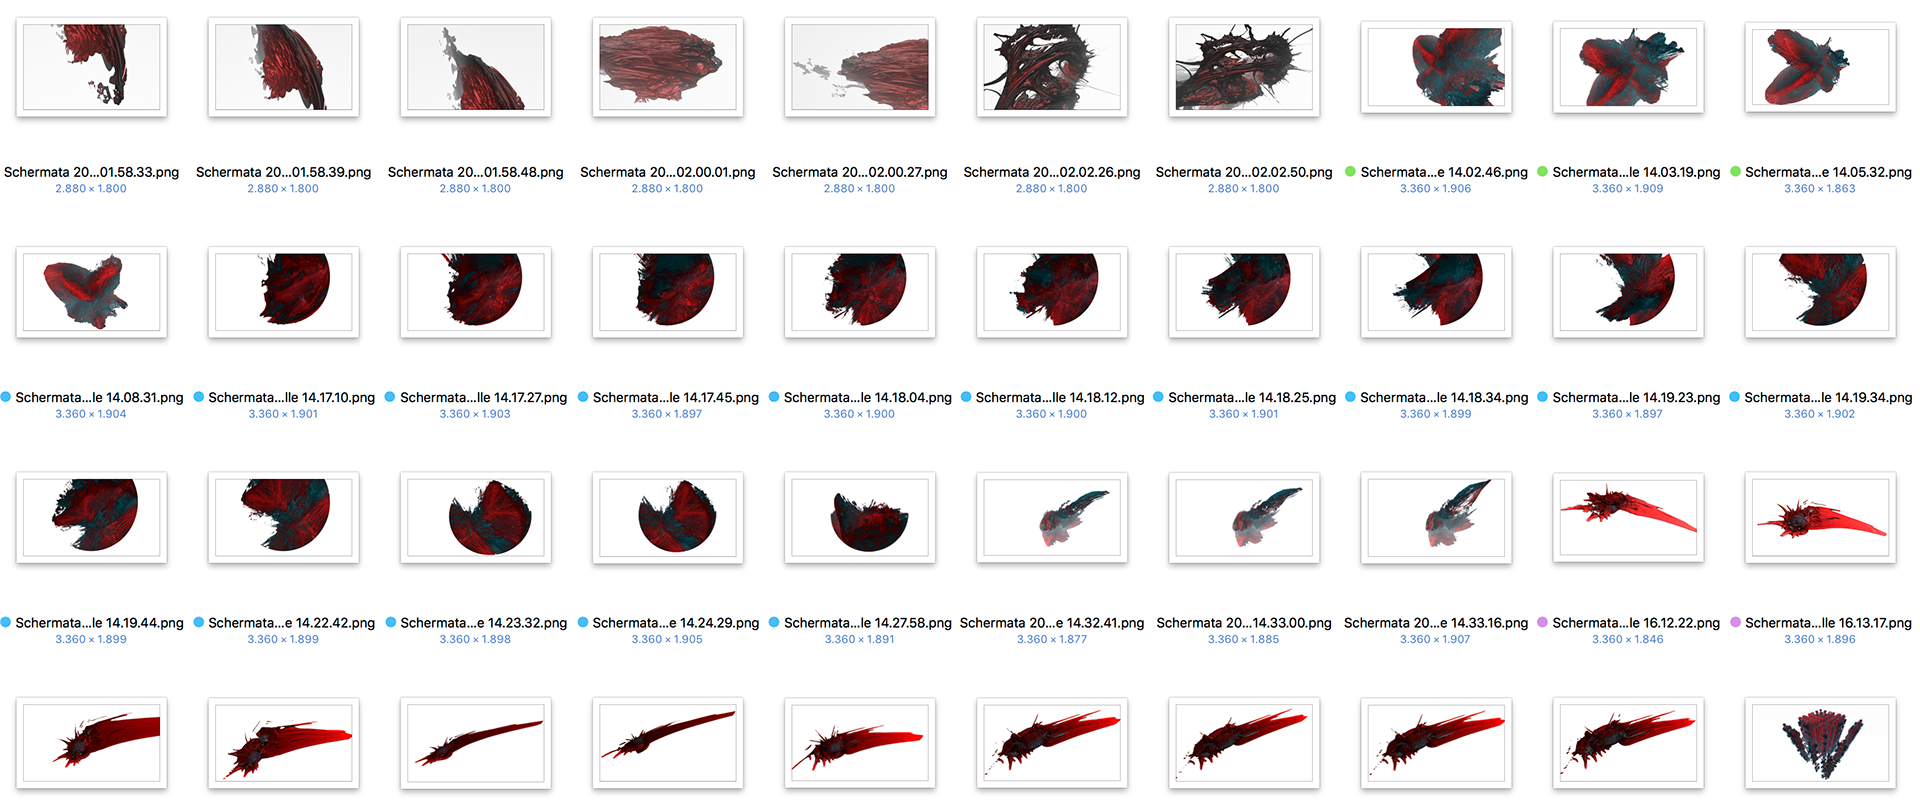Screen dimensions: 1920x812
Task: Click blue tag dot of 14.18.04.png
Action: [x=774, y=397]
